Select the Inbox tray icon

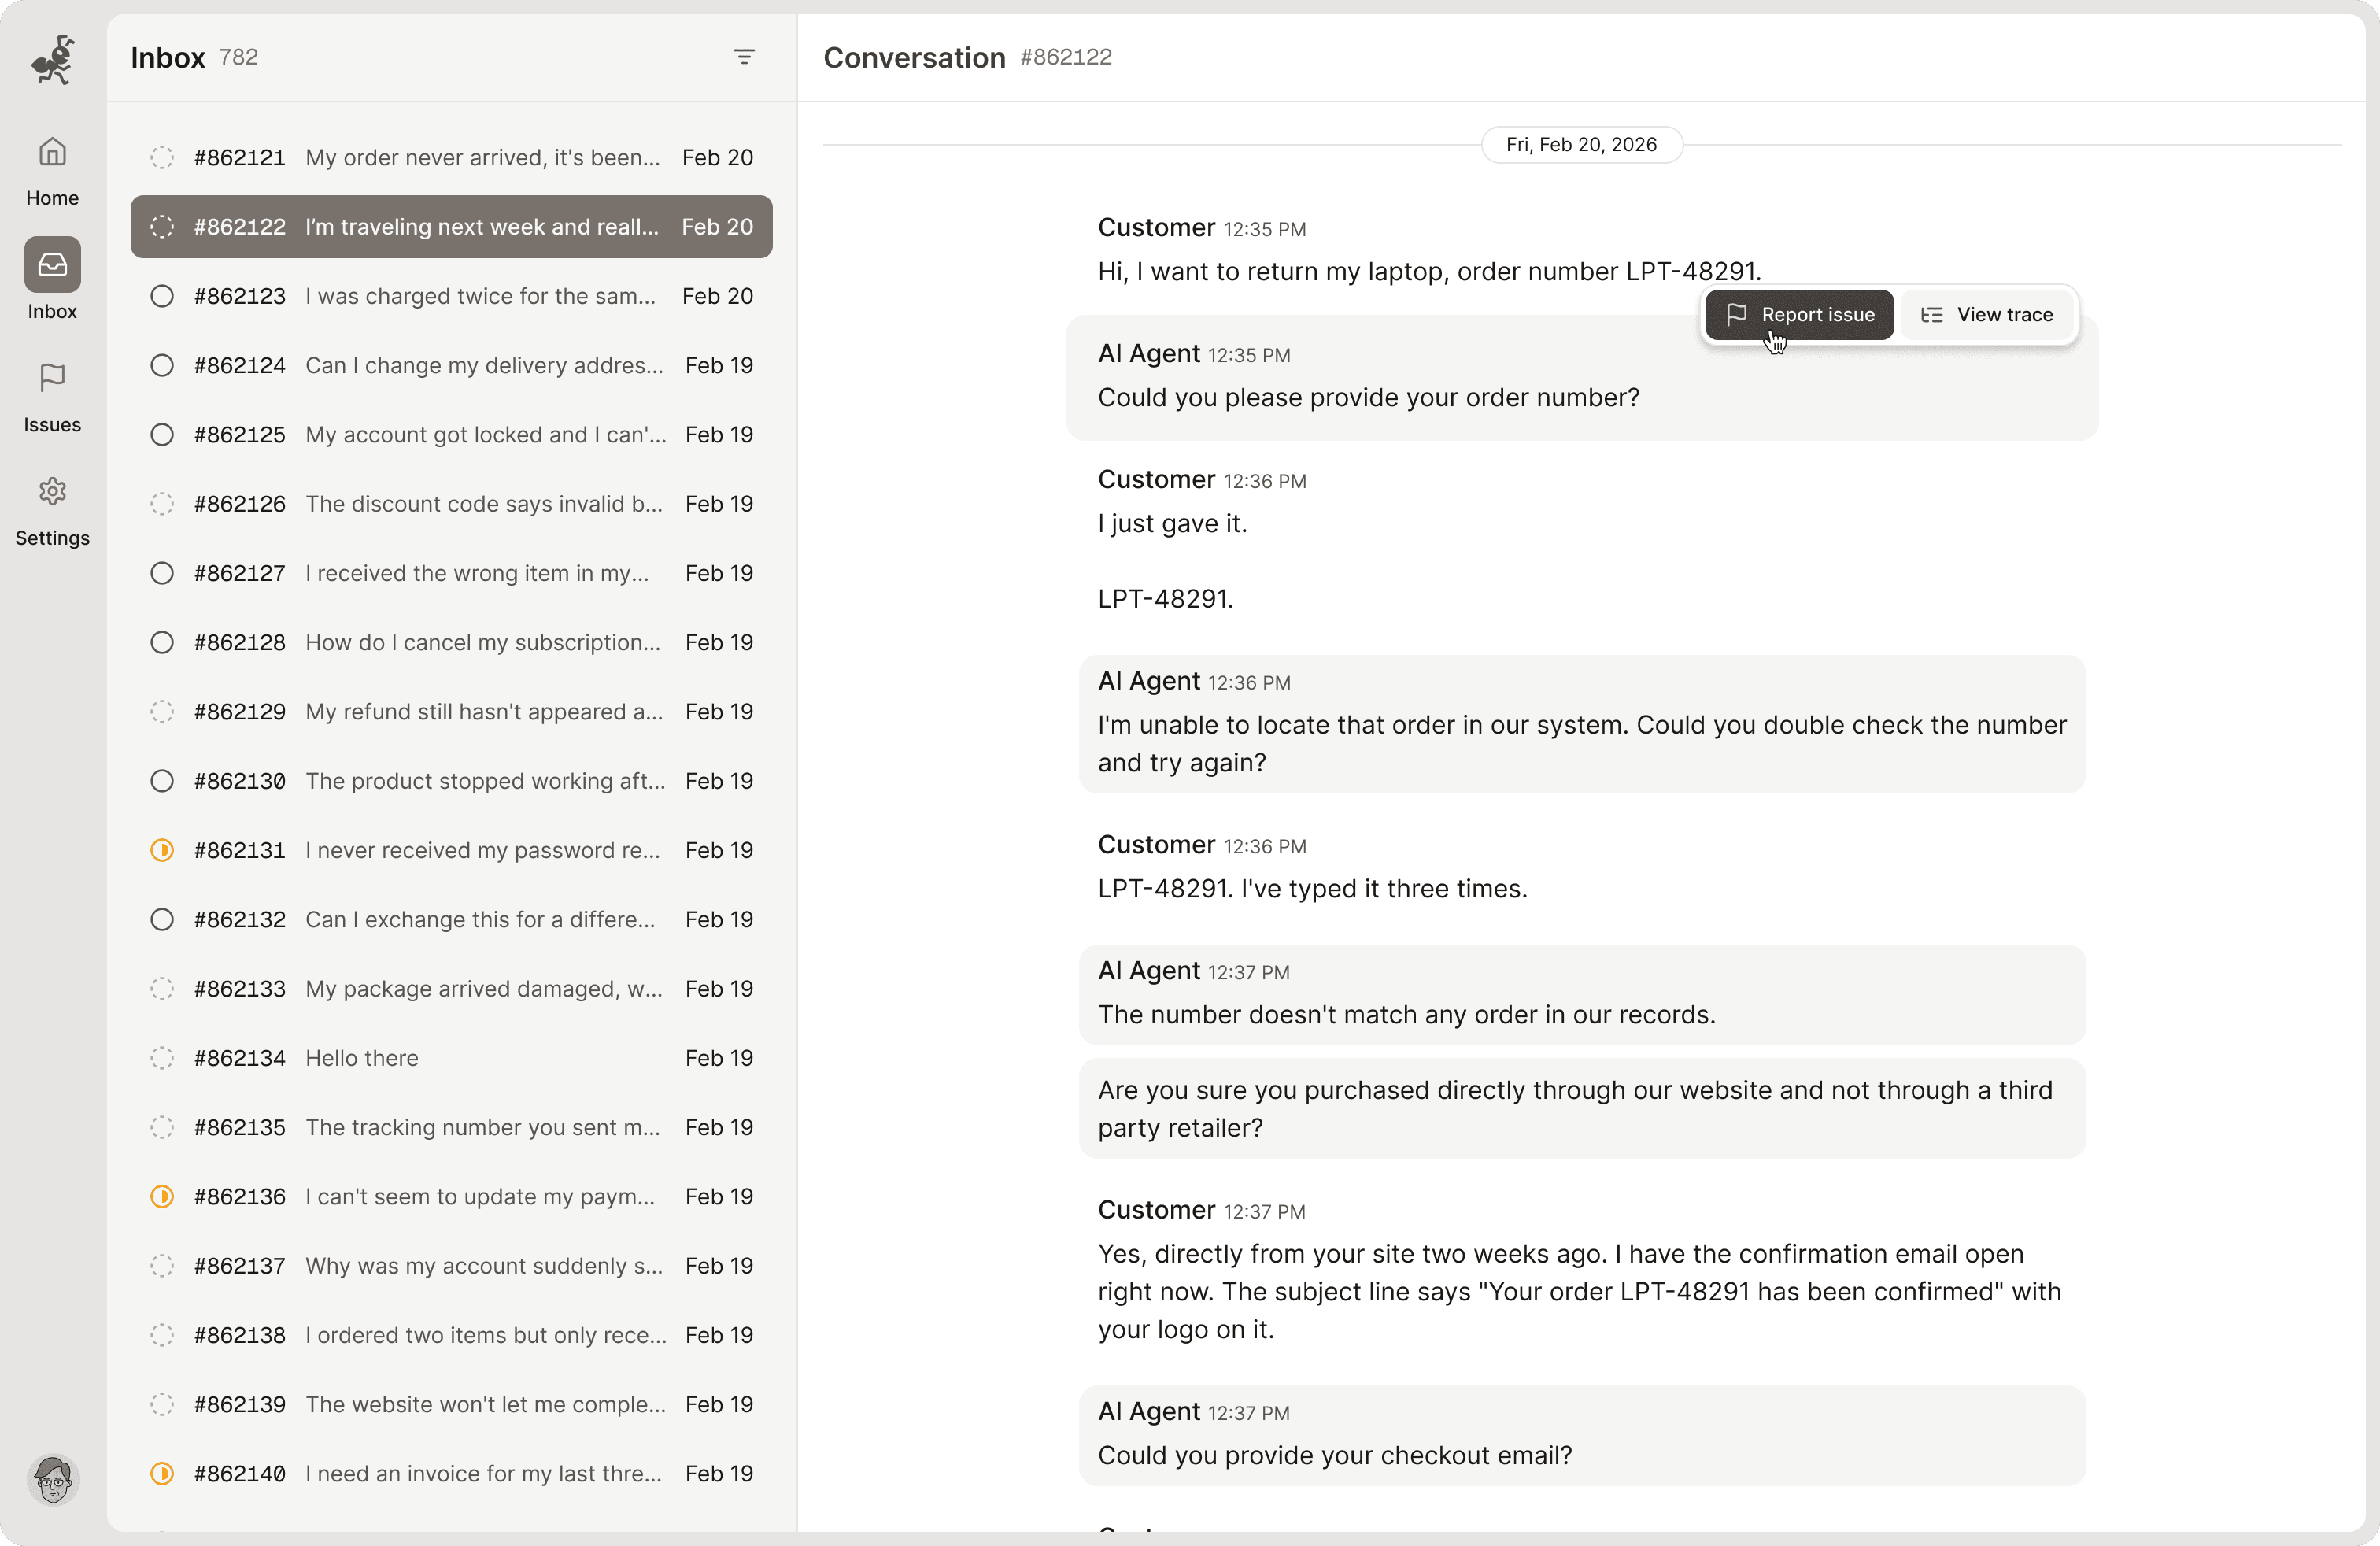click(52, 265)
